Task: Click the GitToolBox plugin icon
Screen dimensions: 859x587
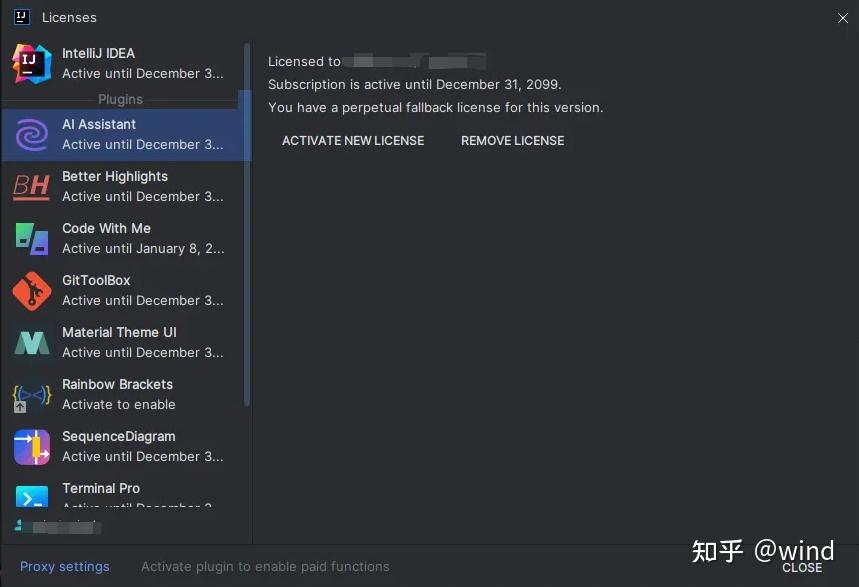Action: pos(31,291)
